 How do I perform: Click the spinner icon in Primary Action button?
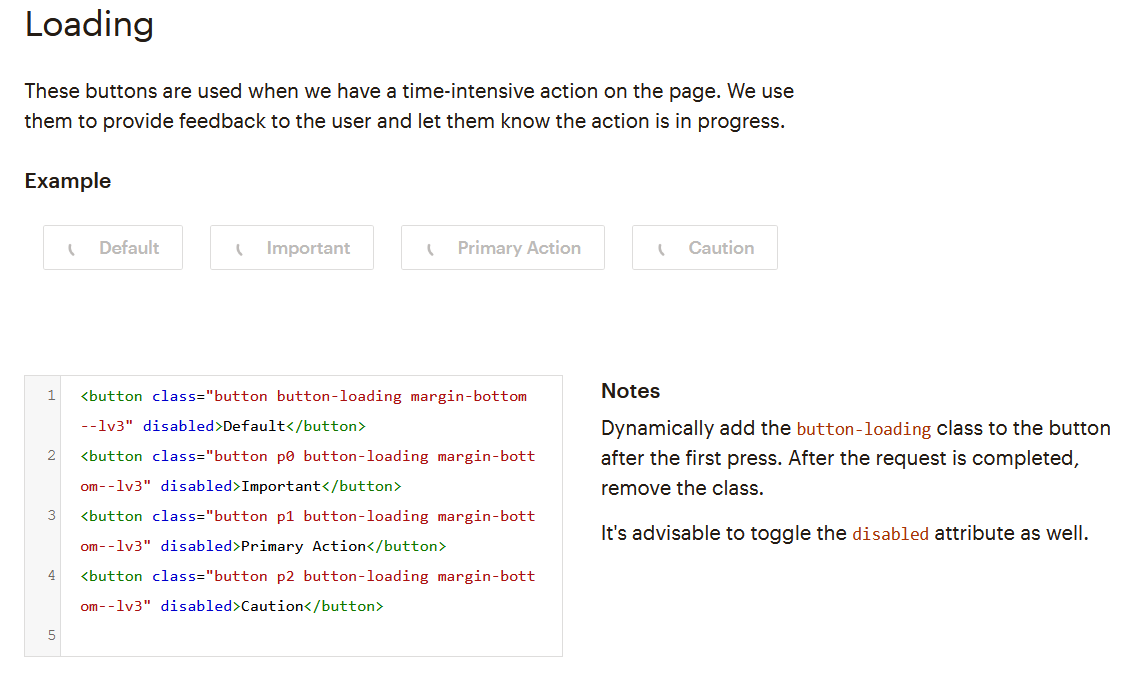tap(430, 247)
